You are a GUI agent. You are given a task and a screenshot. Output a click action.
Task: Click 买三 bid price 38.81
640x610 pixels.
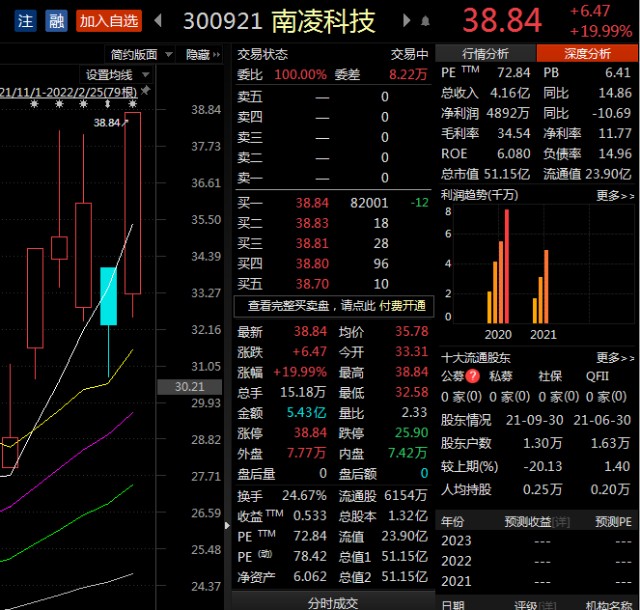pyautogui.click(x=312, y=244)
